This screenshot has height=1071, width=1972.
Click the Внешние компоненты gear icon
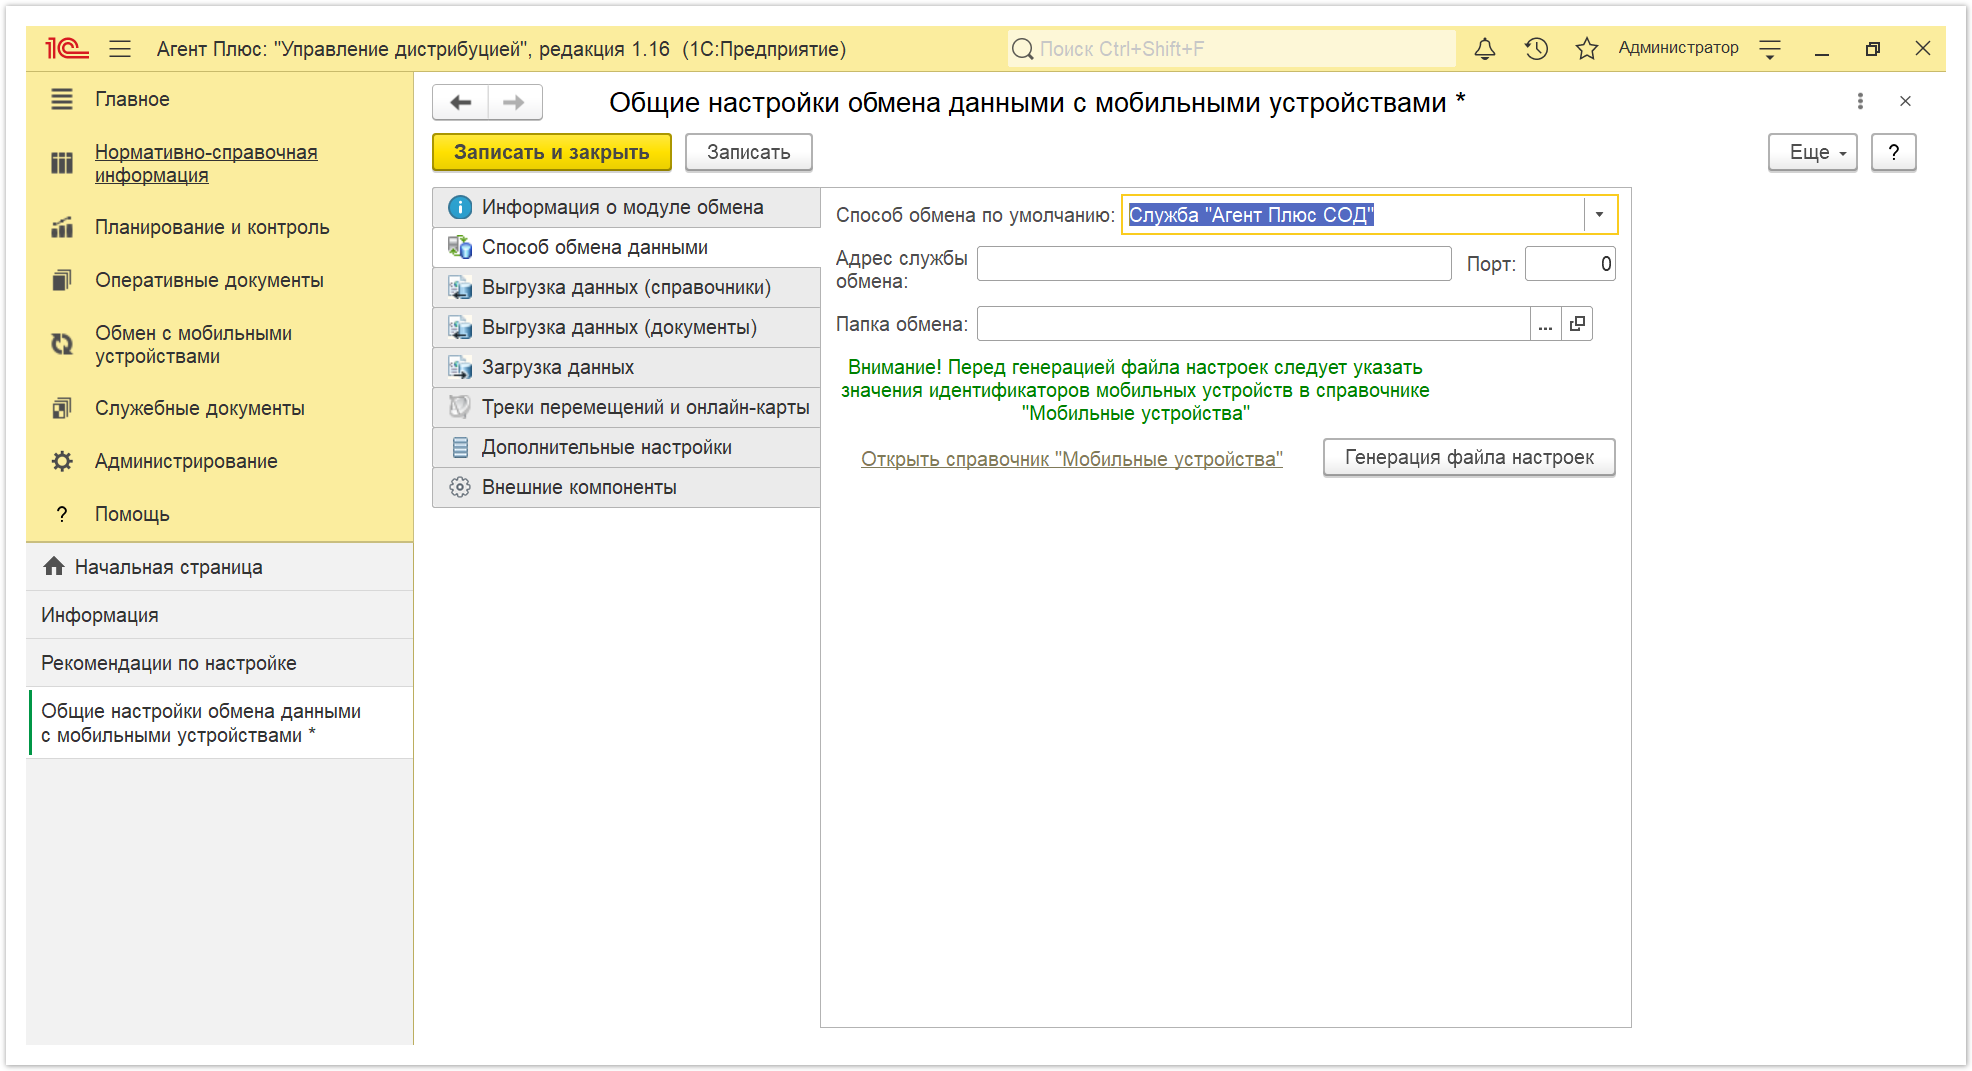pyautogui.click(x=460, y=487)
